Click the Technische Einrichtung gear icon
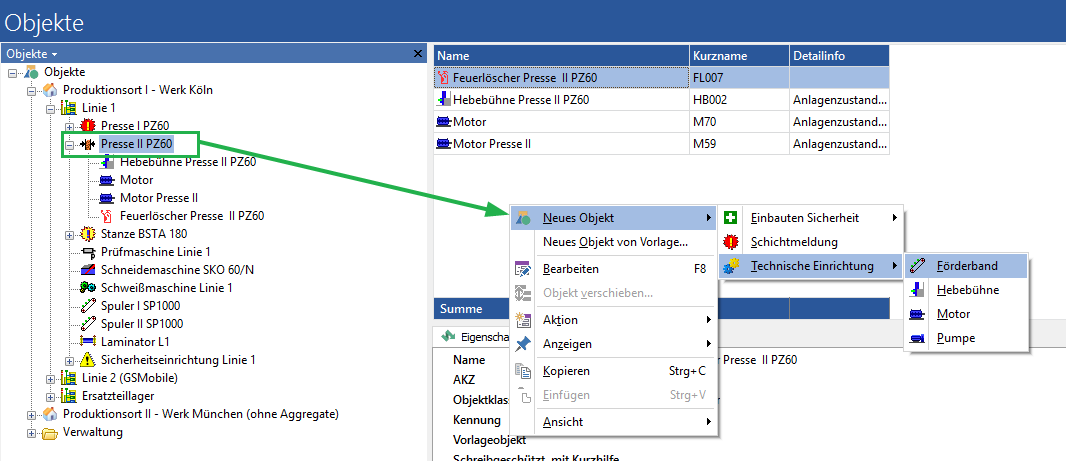This screenshot has width=1066, height=461. [731, 267]
